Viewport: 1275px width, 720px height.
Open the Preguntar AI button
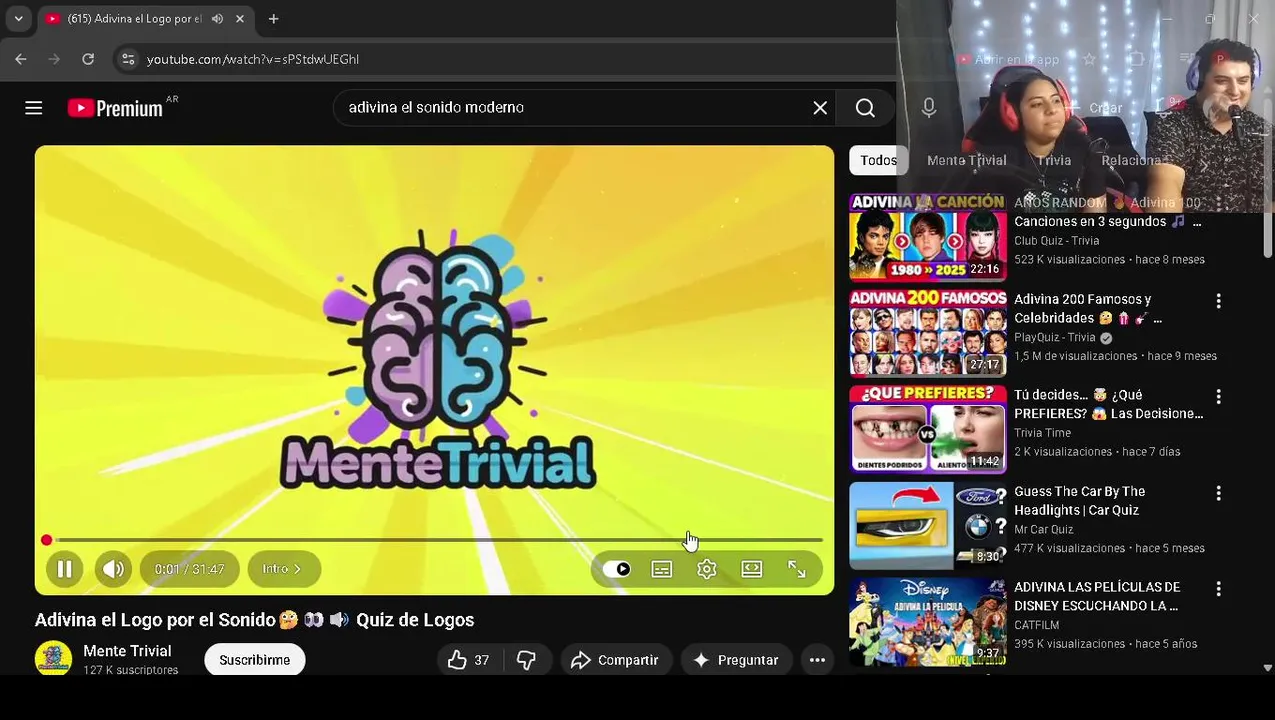(x=736, y=660)
